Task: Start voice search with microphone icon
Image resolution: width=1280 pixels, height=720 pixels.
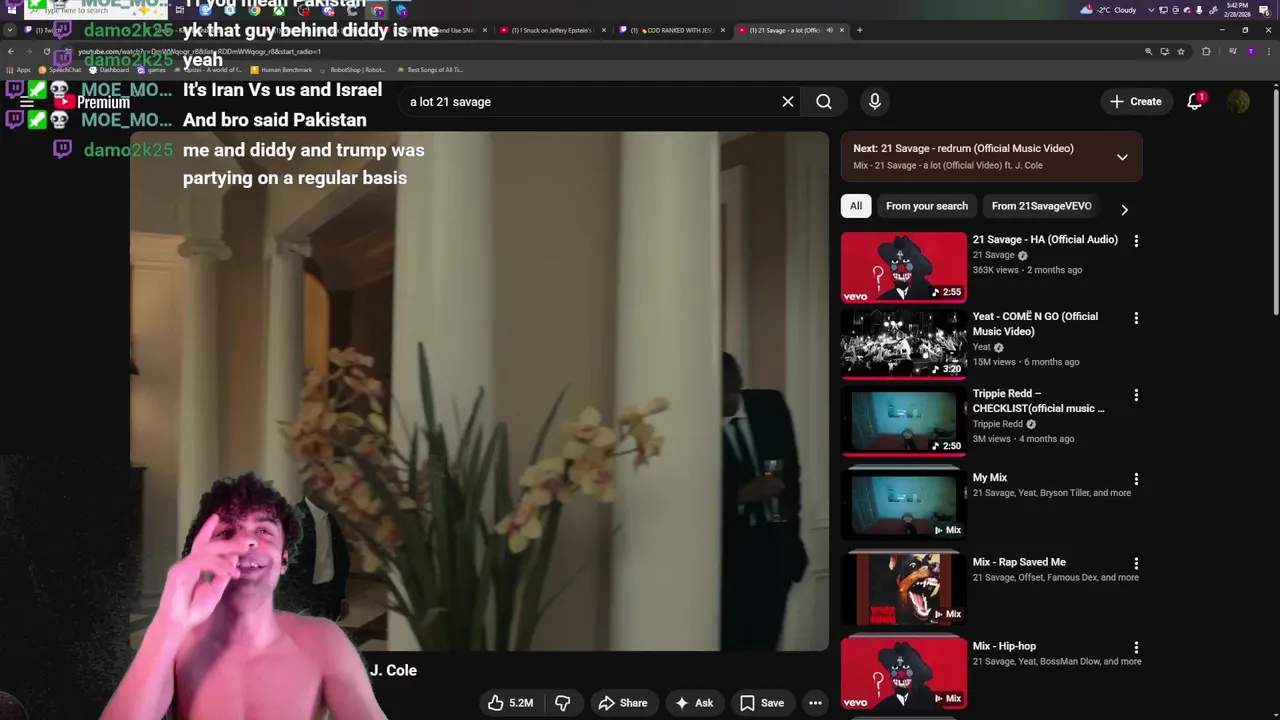Action: tap(875, 102)
